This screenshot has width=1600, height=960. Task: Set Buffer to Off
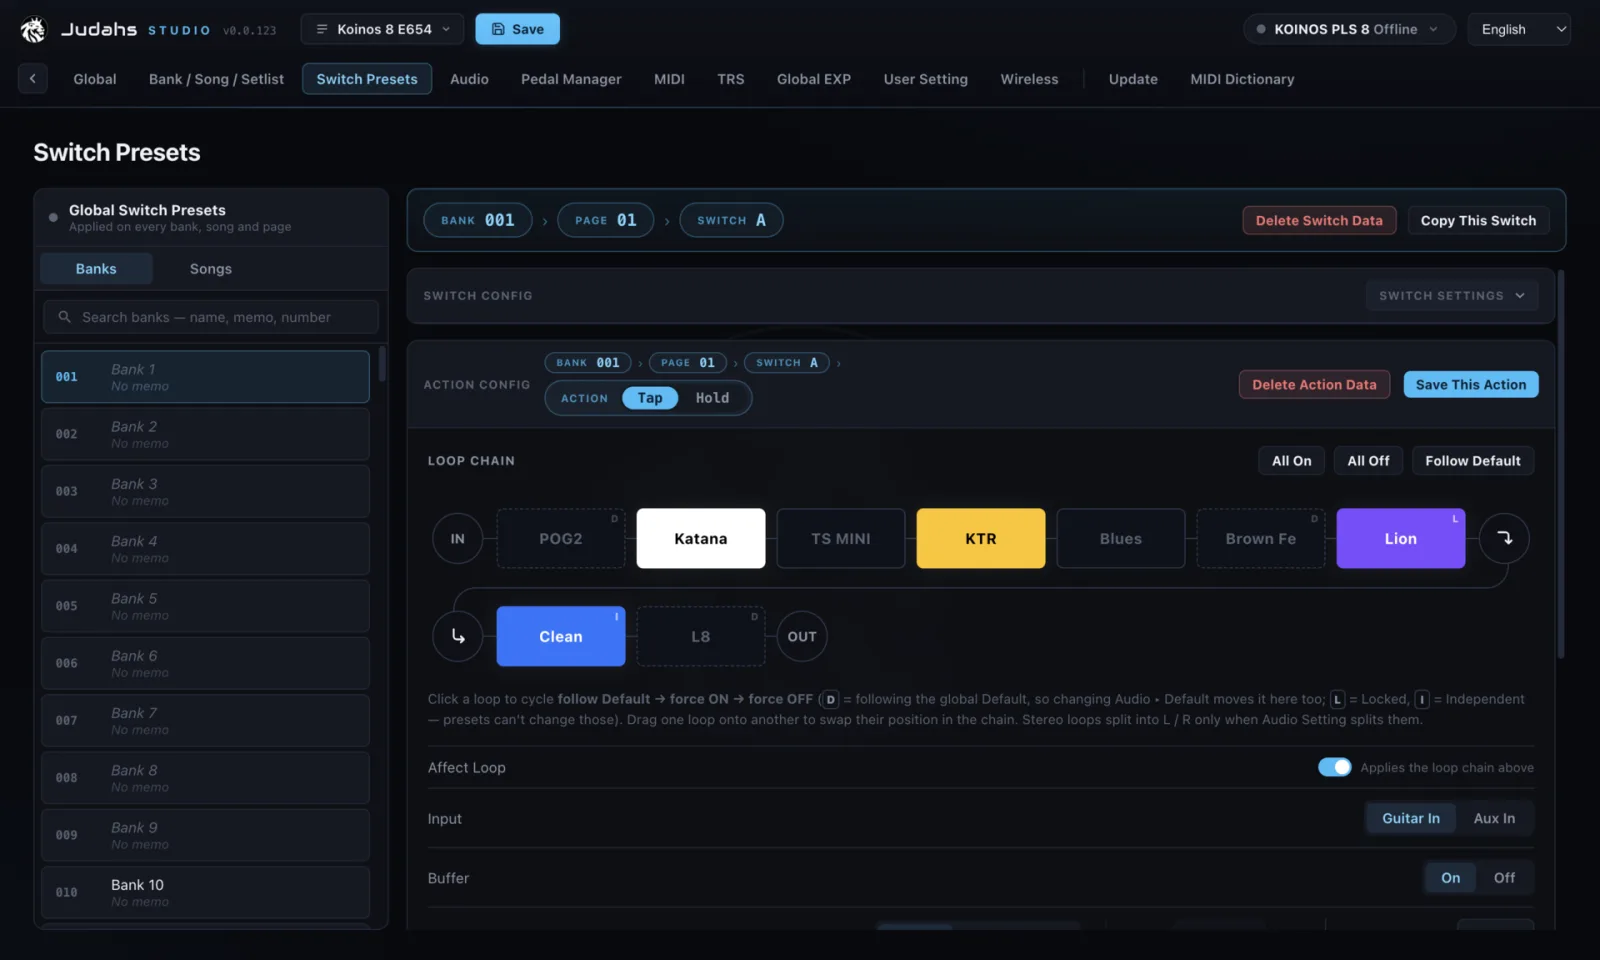pyautogui.click(x=1504, y=878)
